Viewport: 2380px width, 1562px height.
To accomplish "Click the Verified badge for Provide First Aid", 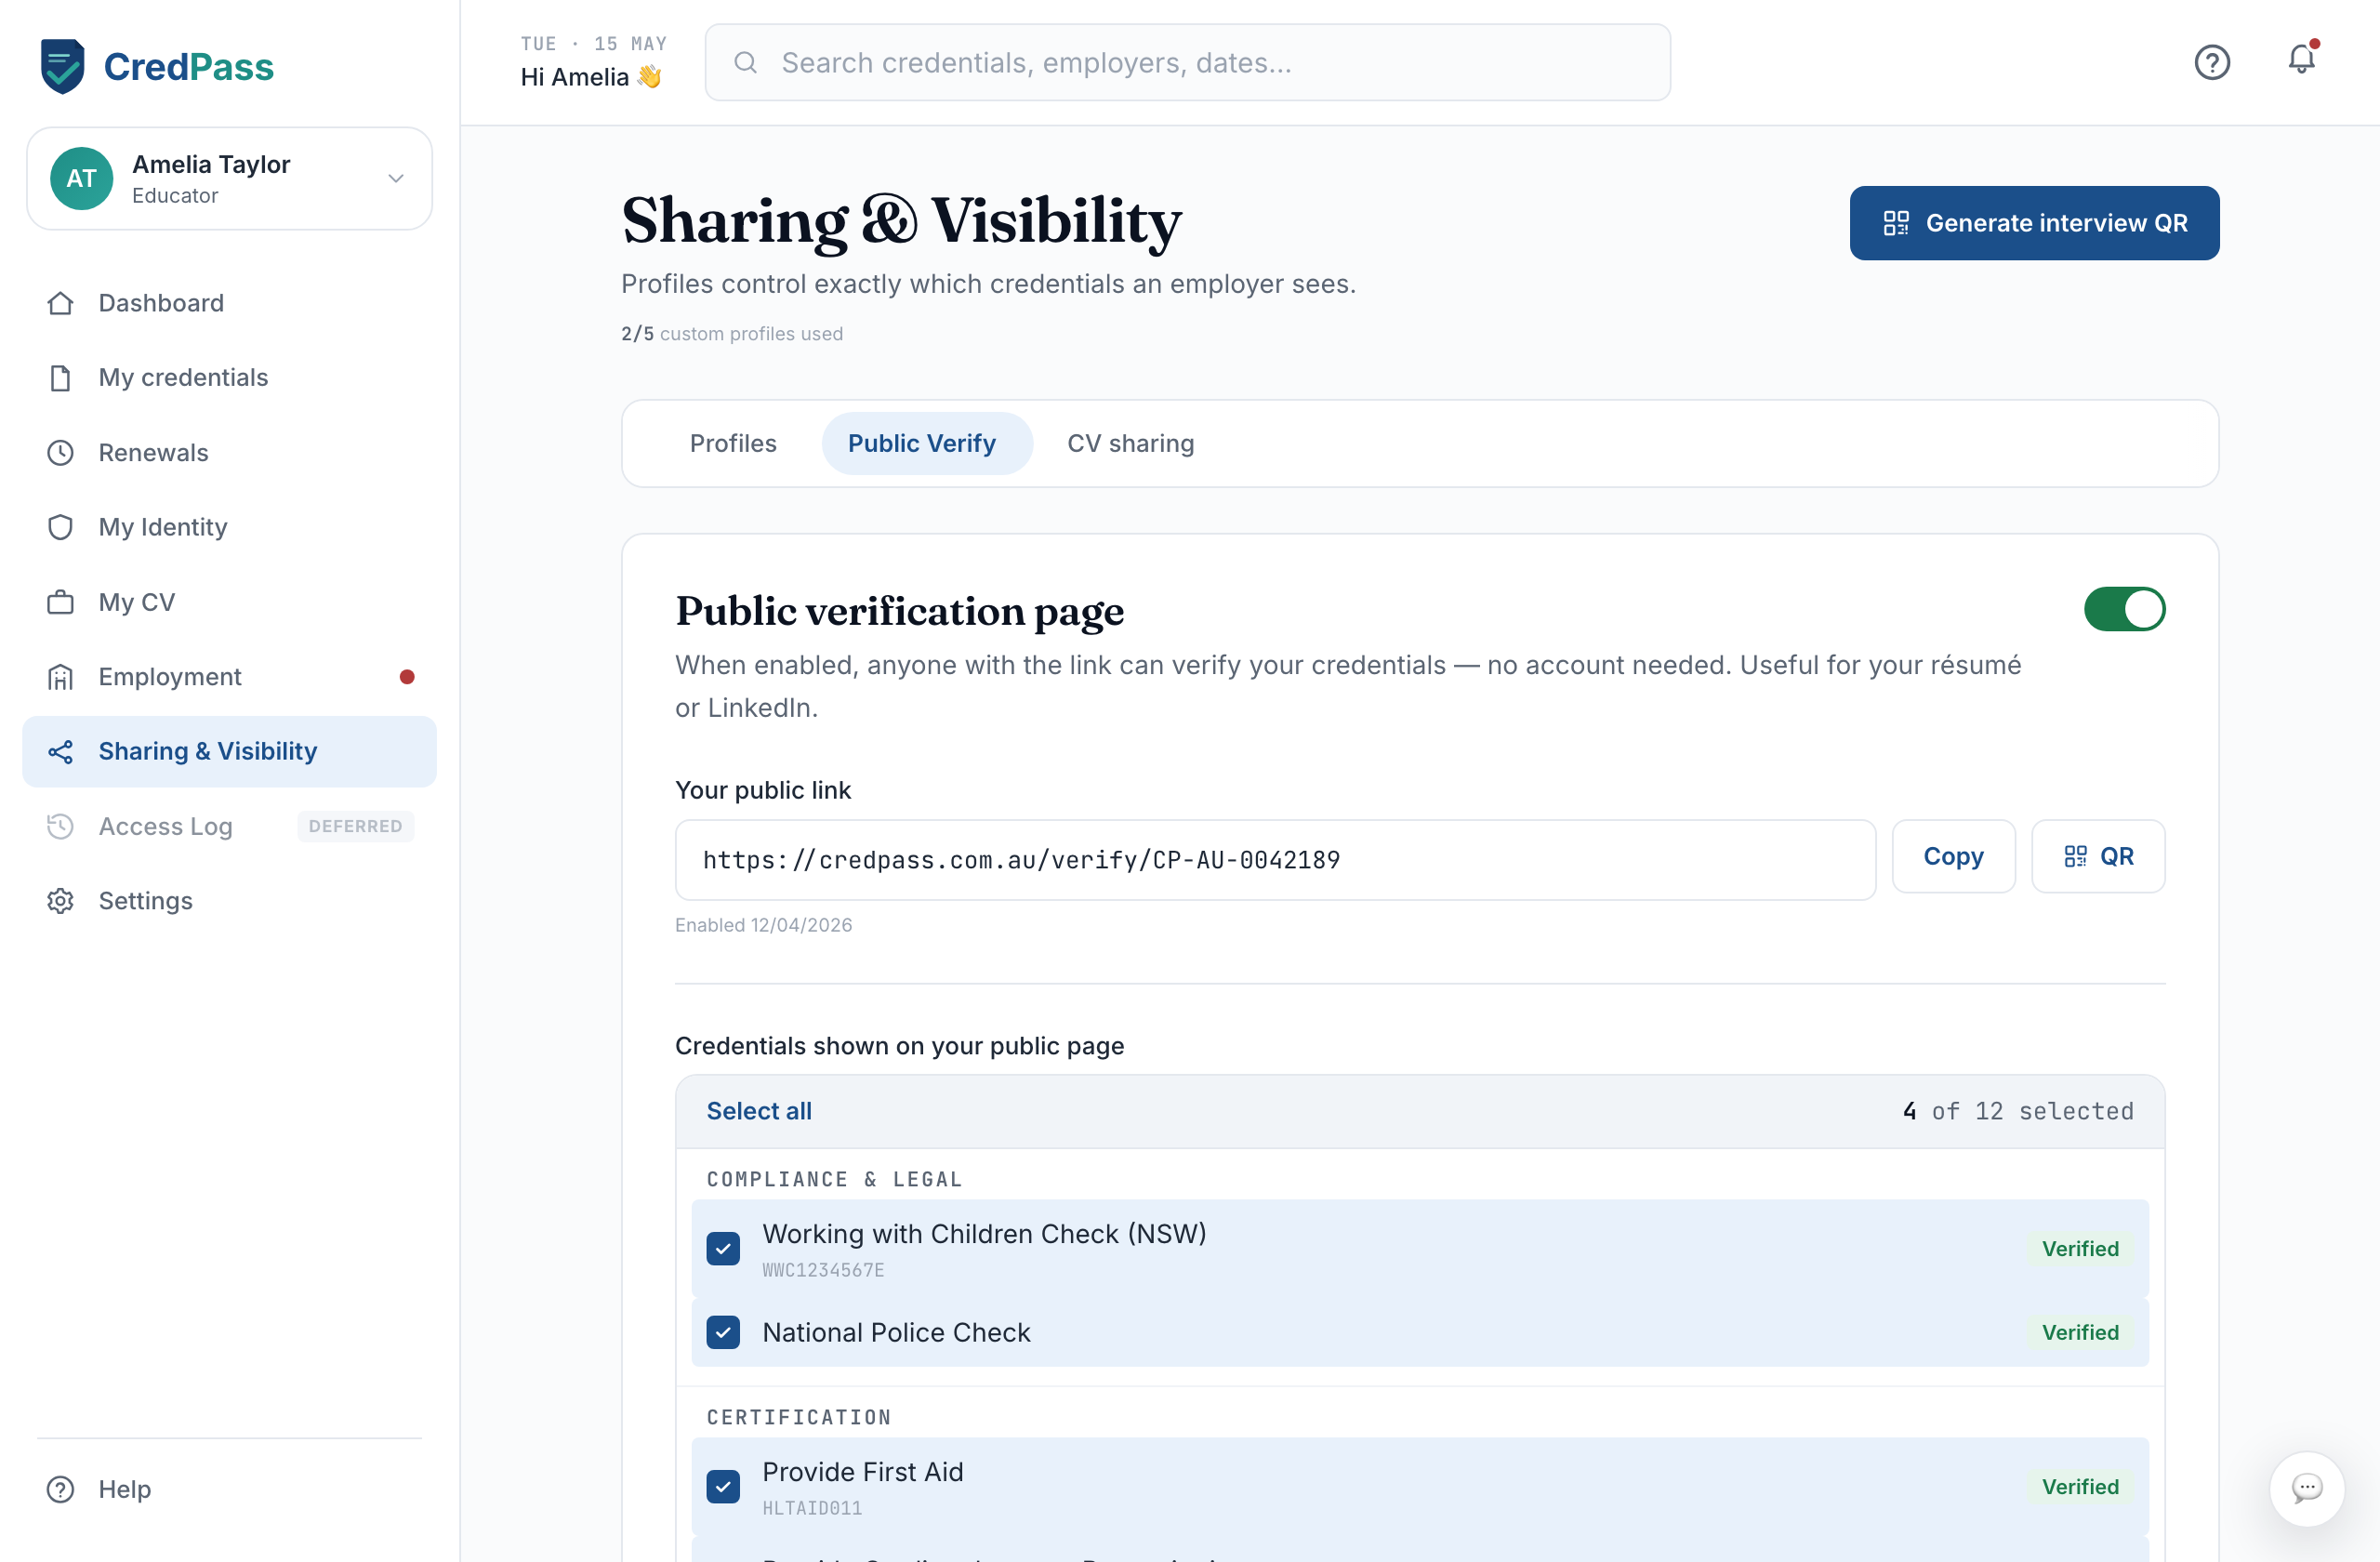I will pos(2080,1486).
